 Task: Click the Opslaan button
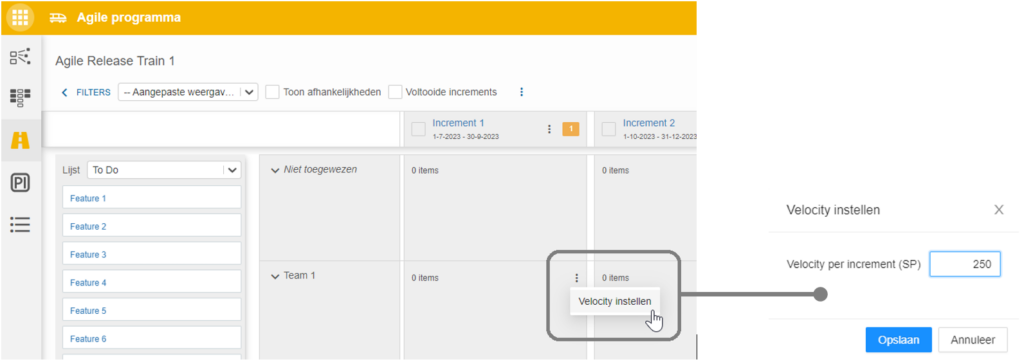899,340
